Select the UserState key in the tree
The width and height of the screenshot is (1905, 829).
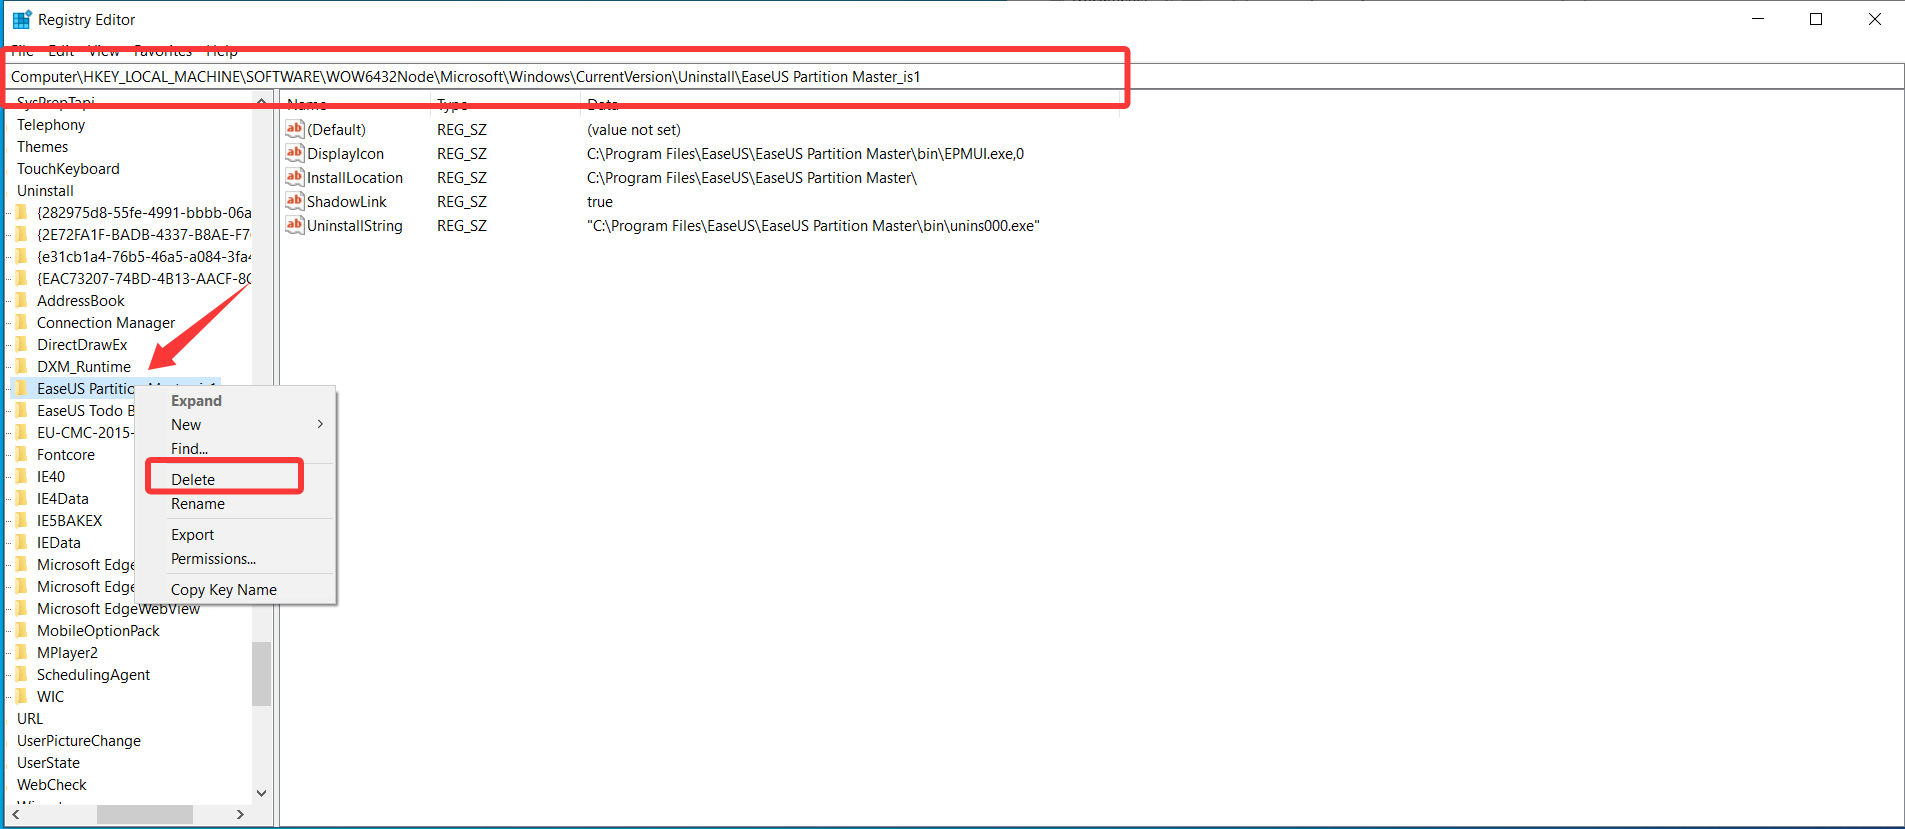tap(48, 762)
